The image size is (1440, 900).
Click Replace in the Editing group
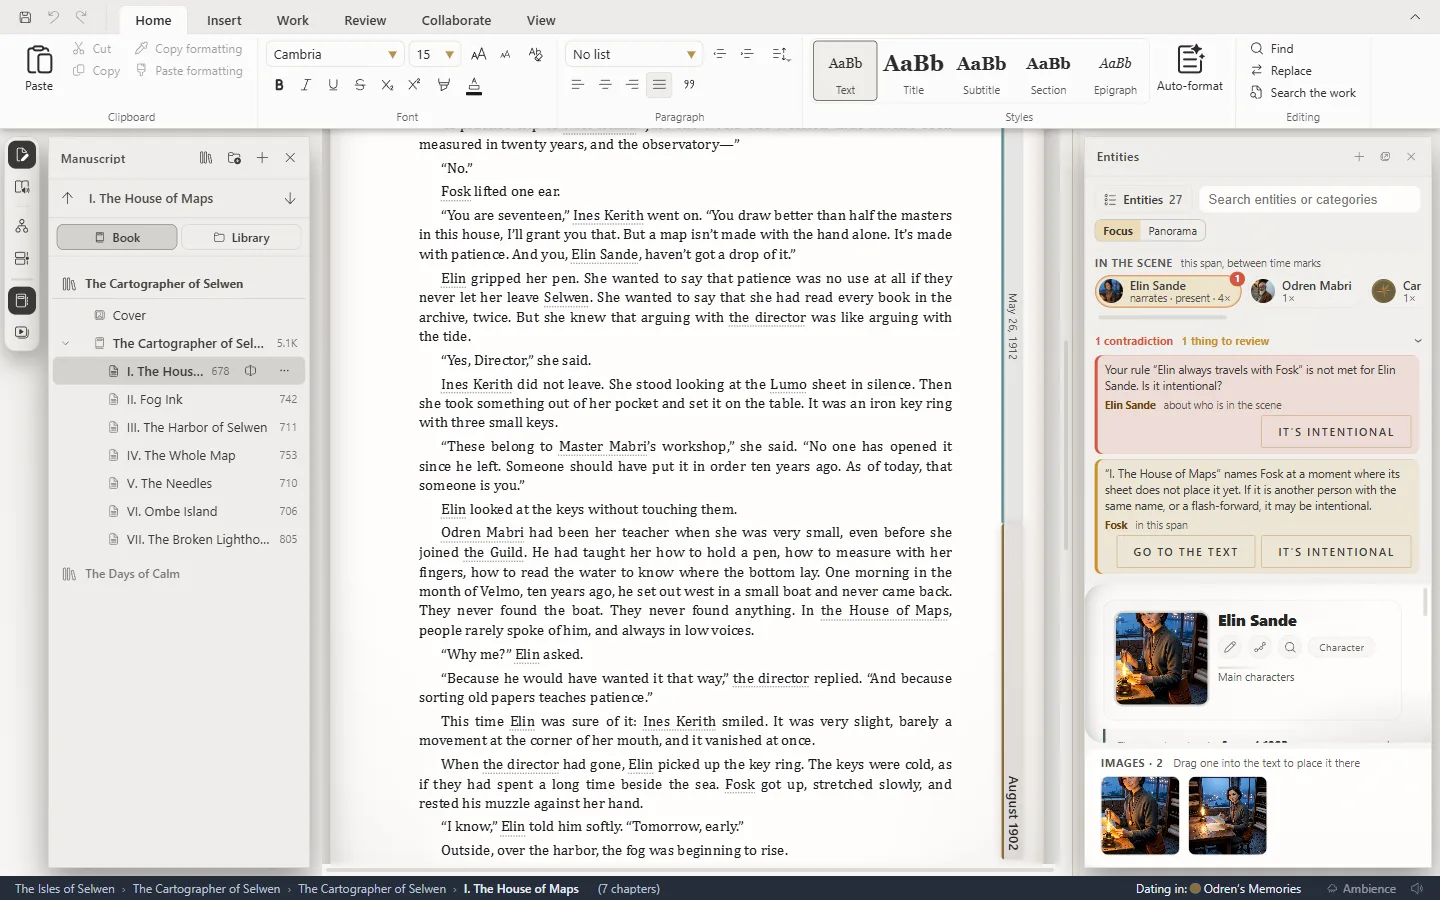pyautogui.click(x=1281, y=71)
